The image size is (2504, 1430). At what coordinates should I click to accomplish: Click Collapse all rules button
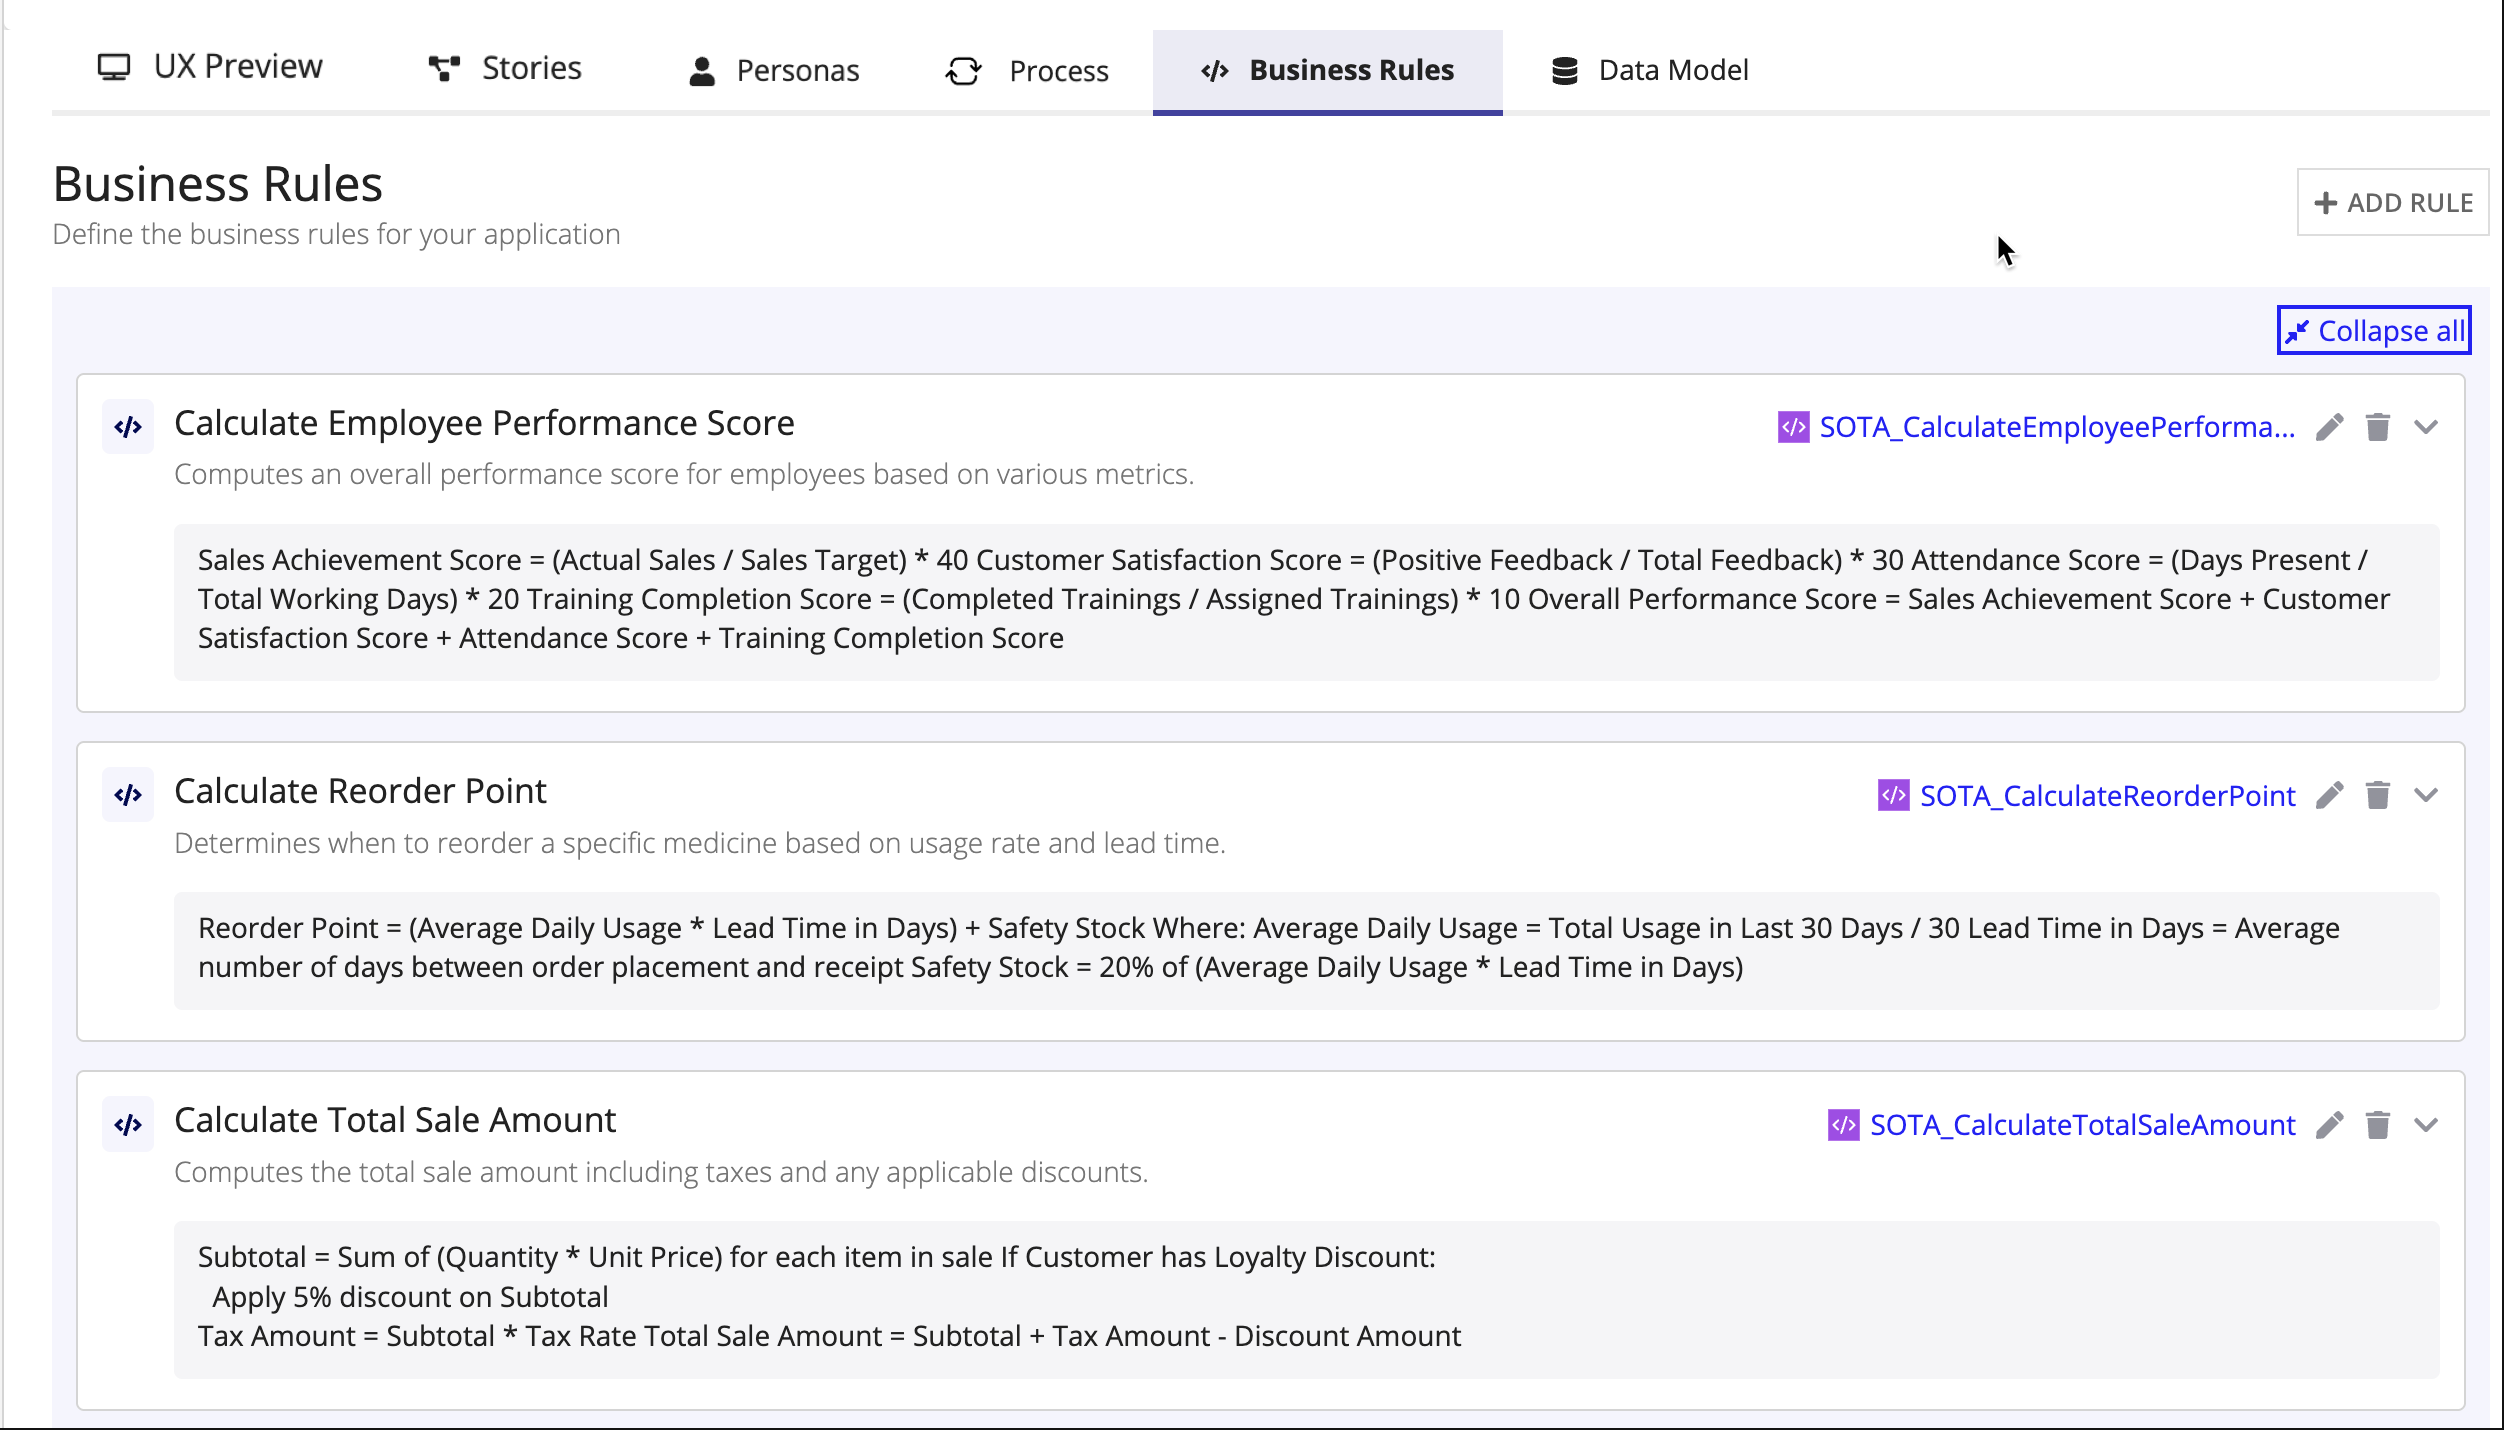point(2374,330)
